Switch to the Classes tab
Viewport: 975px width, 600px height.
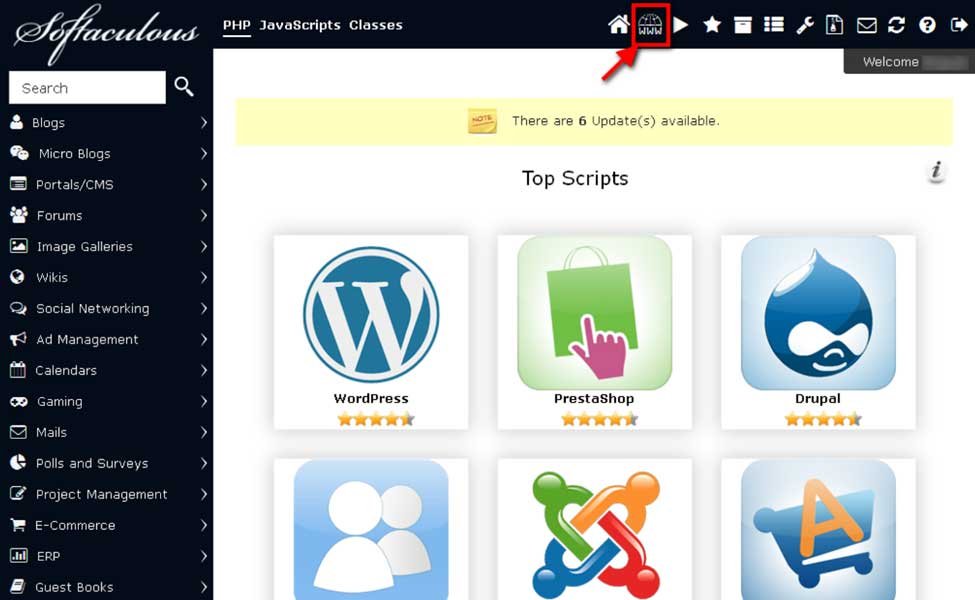(376, 25)
